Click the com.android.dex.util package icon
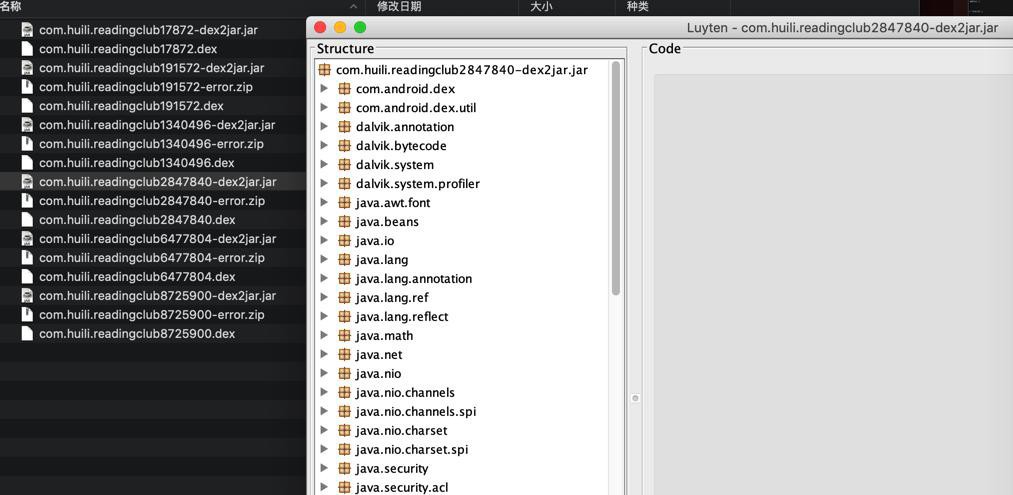This screenshot has height=495, width=1013. coord(344,108)
